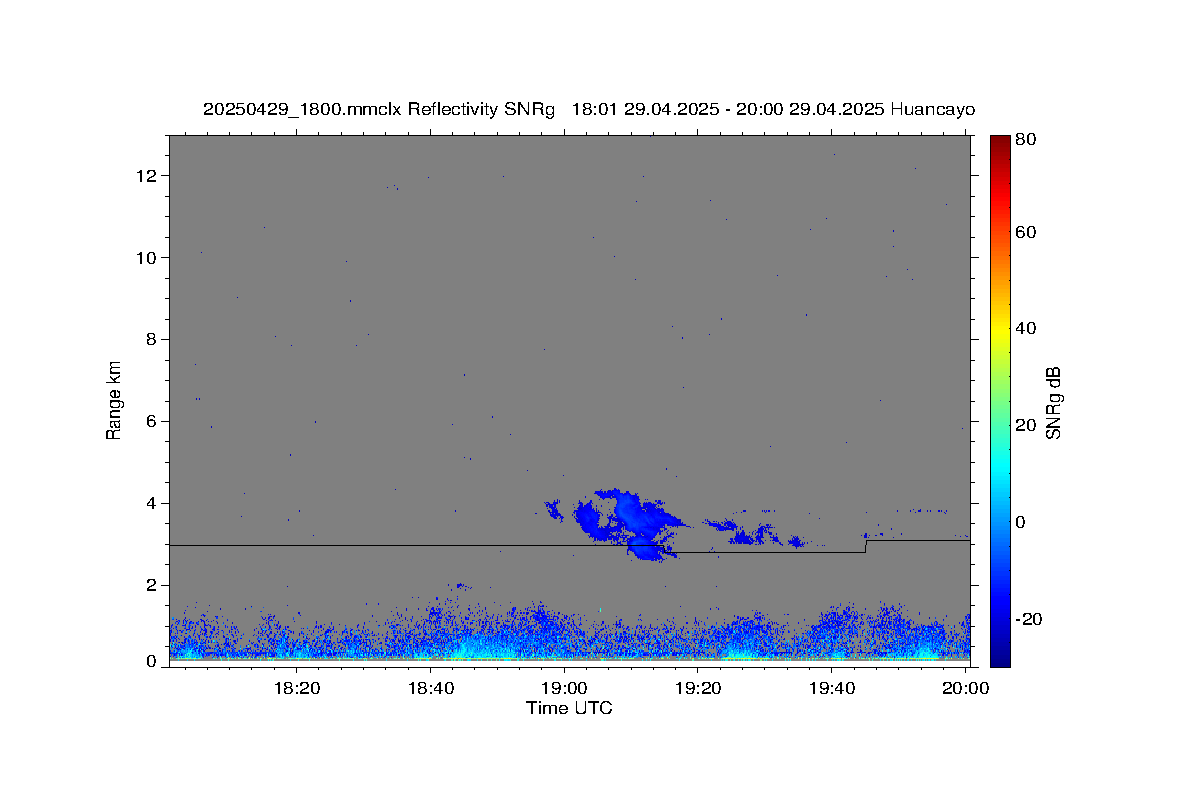Click the colorbar value 80
The height and width of the screenshot is (800, 1200).
tap(1026, 140)
